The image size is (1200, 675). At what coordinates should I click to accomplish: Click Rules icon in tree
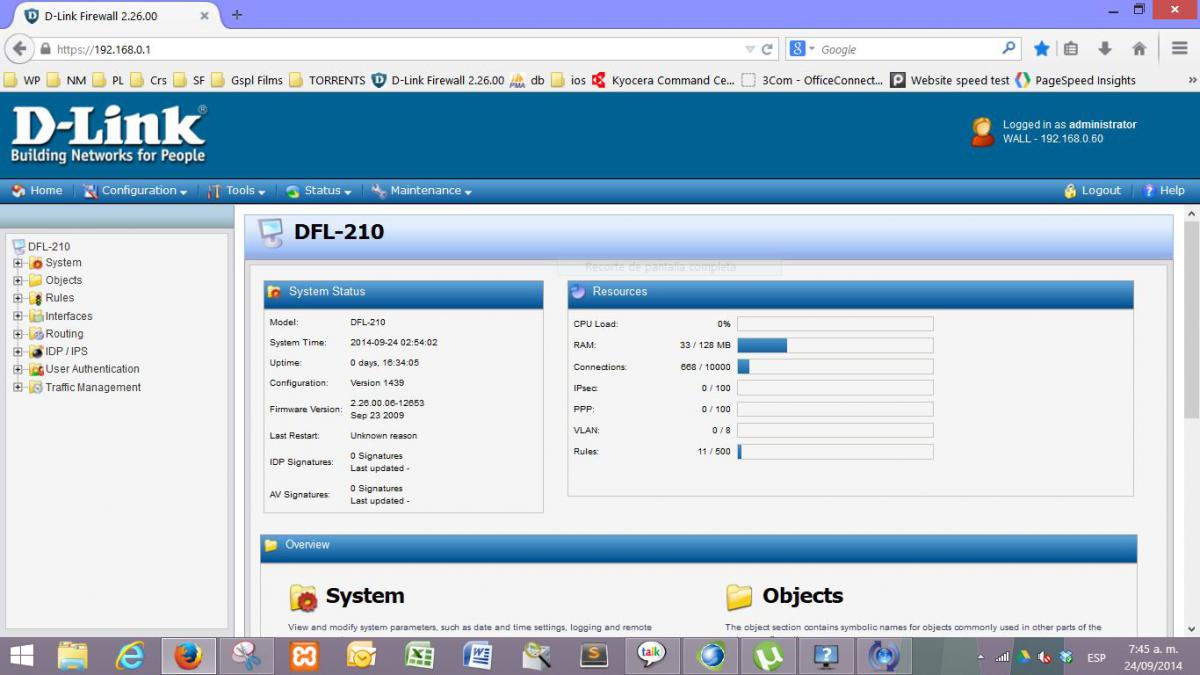[35, 298]
